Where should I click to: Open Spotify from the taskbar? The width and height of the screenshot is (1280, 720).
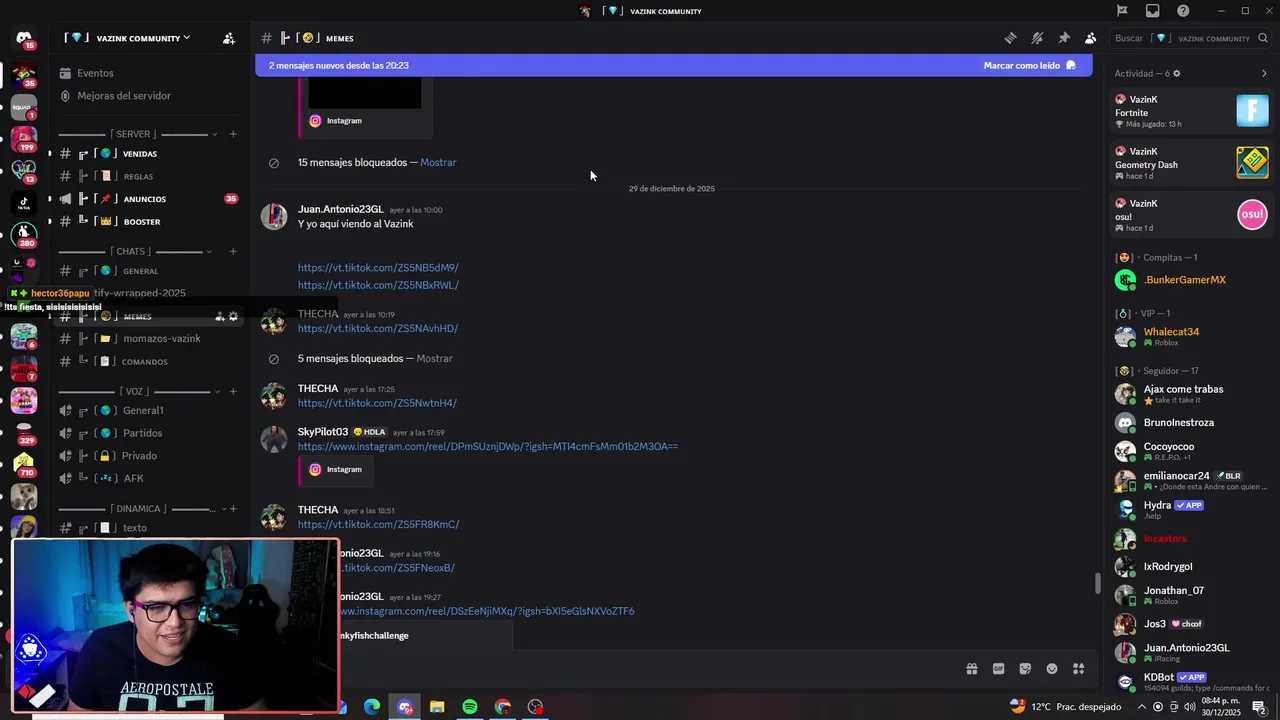(470, 707)
